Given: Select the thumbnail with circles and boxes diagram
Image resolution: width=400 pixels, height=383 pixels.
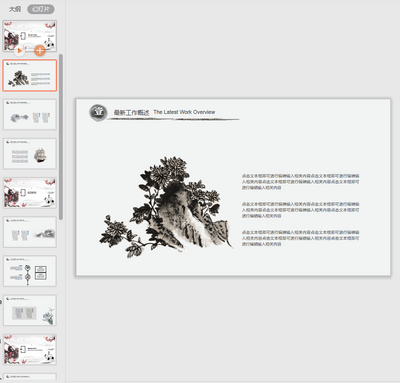Looking at the screenshot, I should pyautogui.click(x=30, y=271).
